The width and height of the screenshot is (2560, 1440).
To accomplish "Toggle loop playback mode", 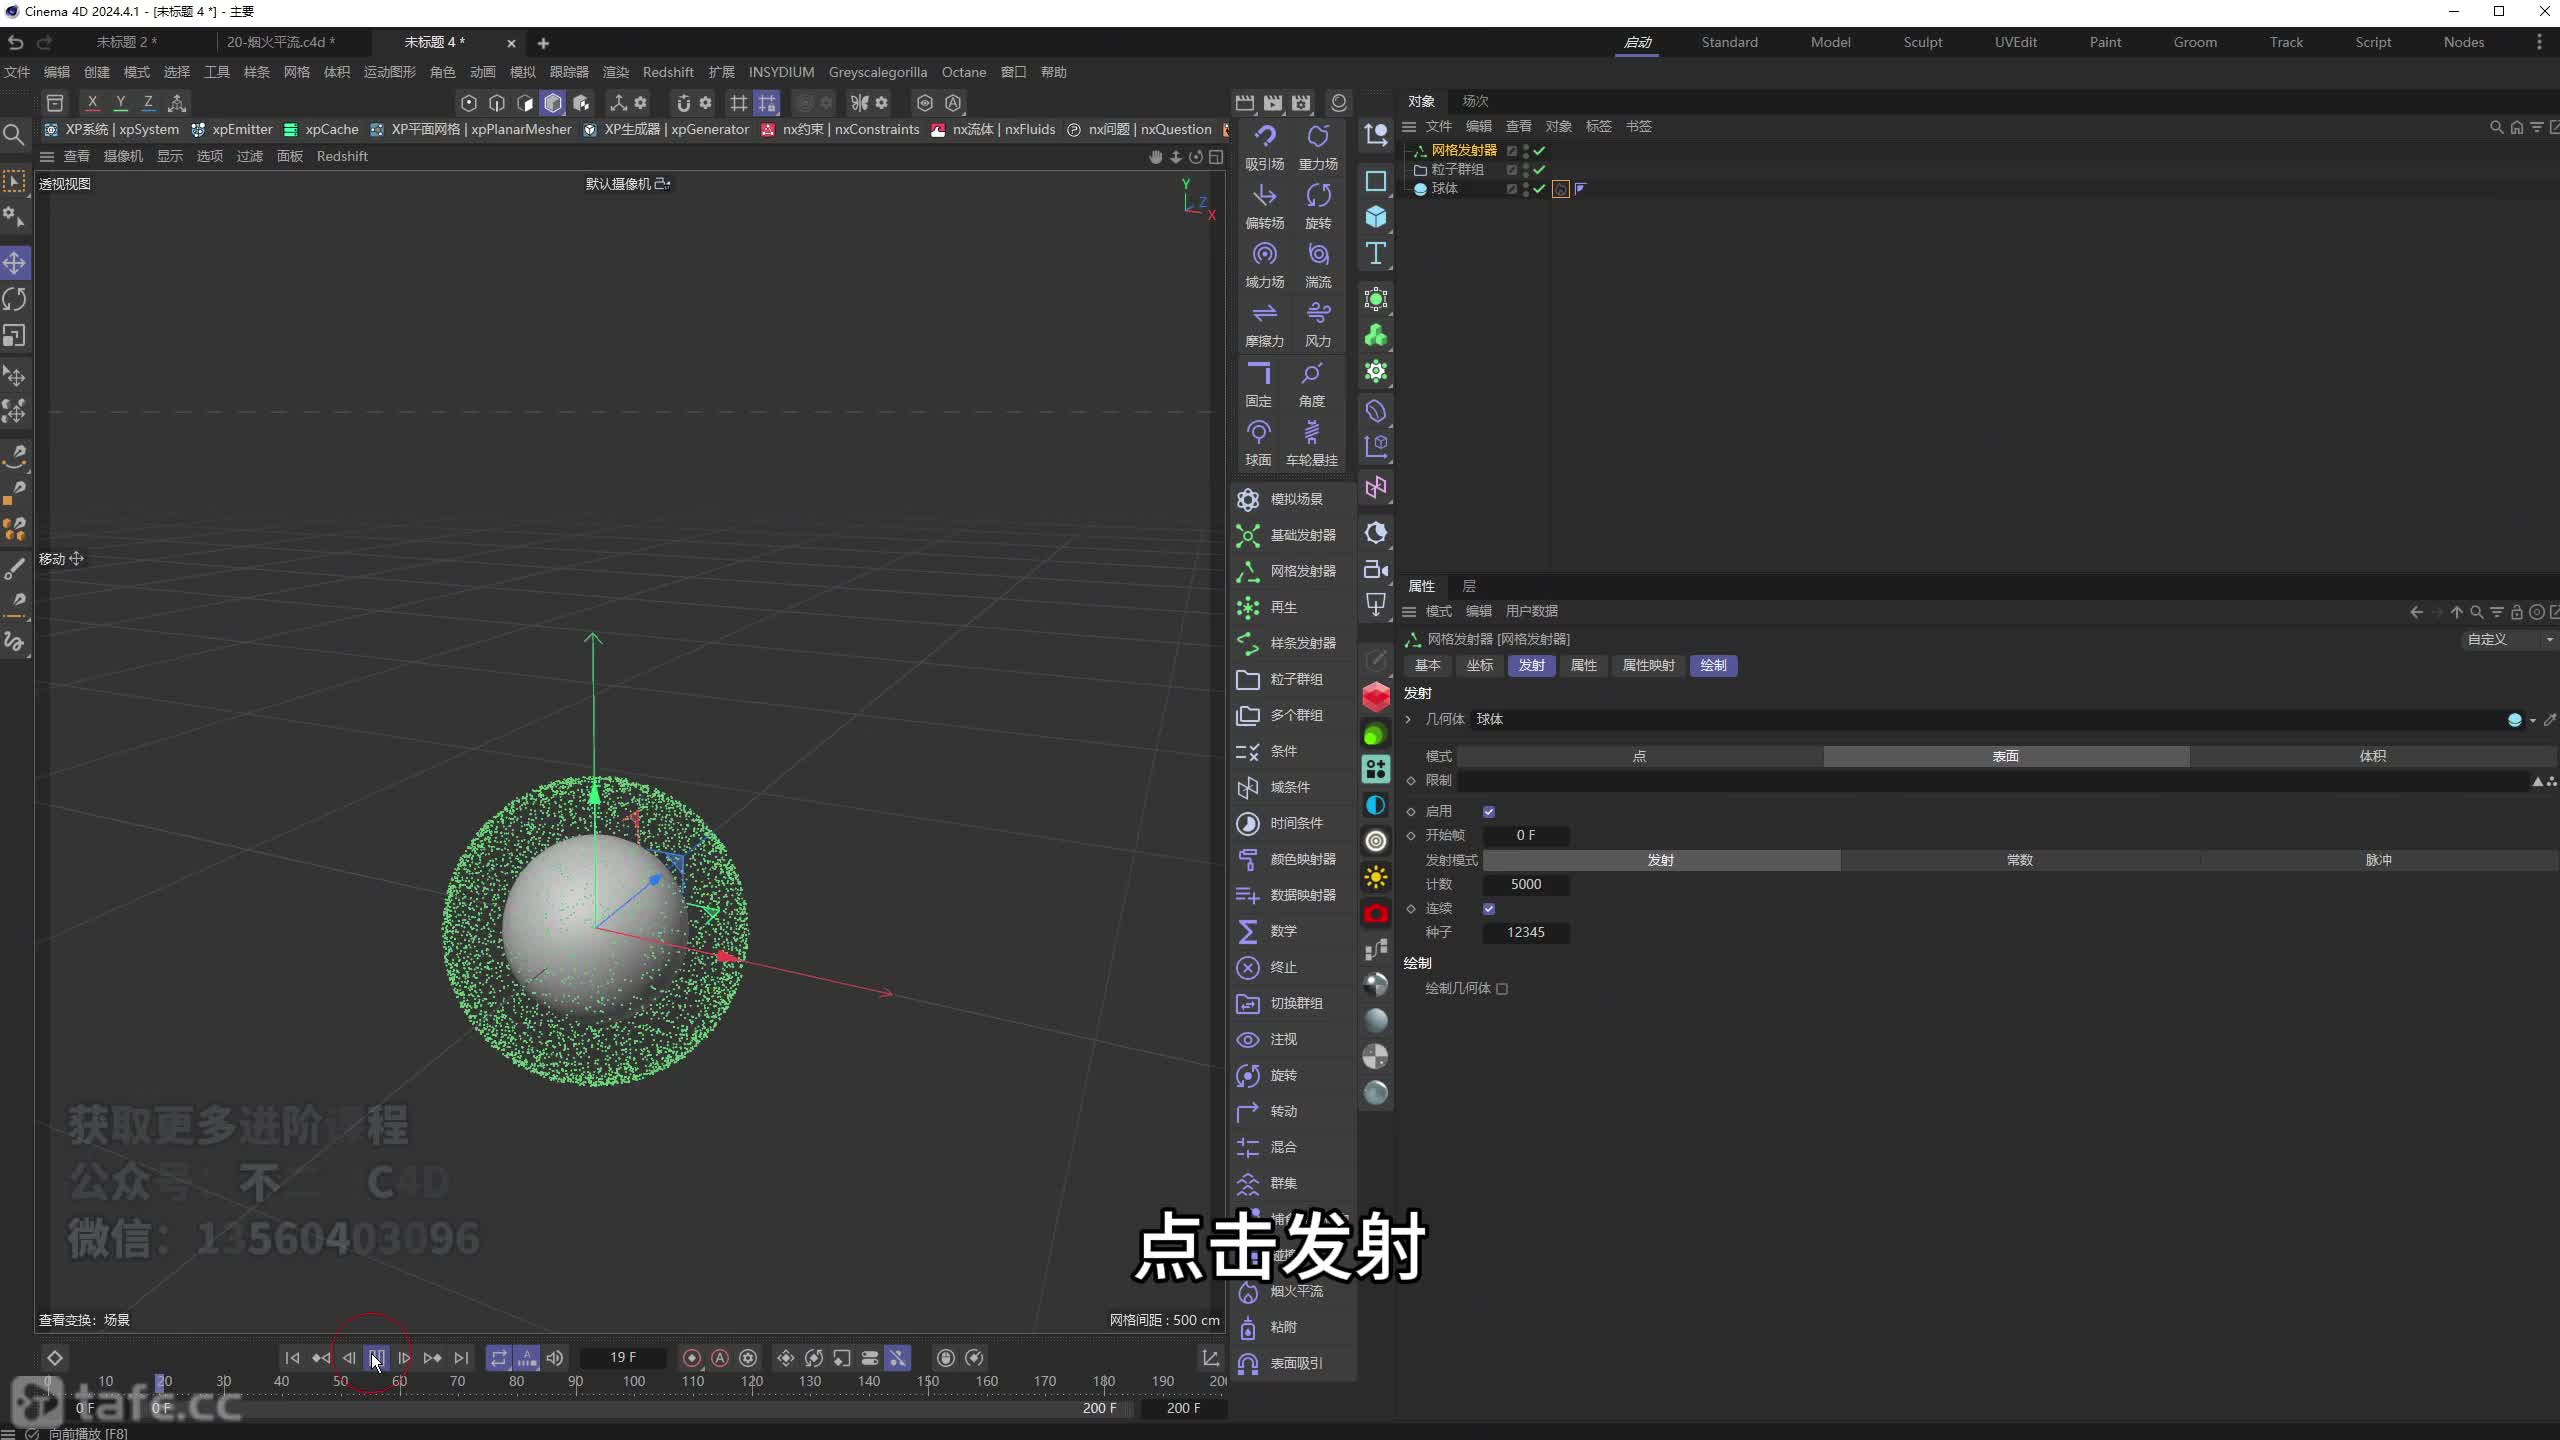I will pyautogui.click(x=498, y=1358).
